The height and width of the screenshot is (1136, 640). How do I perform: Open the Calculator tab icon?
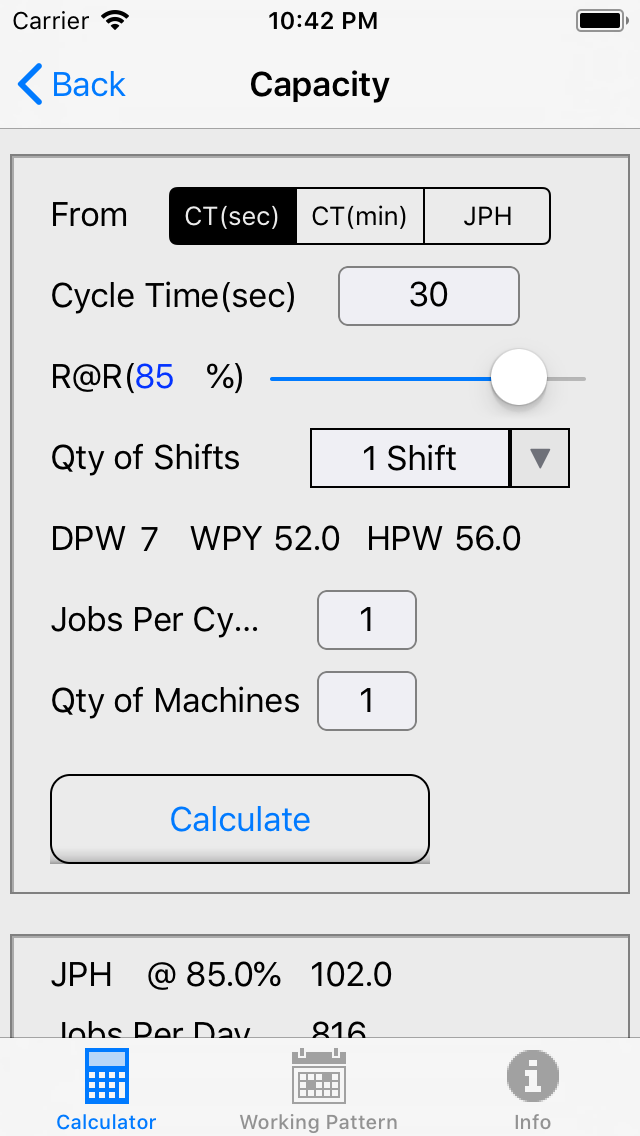105,1076
